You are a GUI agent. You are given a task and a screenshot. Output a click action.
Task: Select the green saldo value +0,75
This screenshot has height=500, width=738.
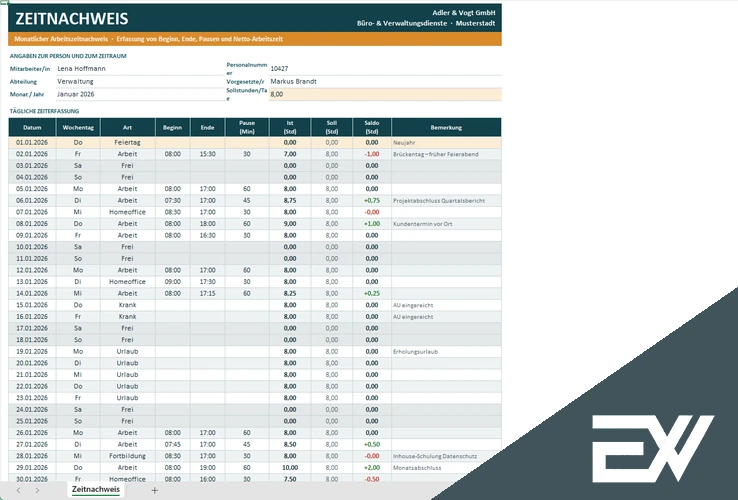372,201
